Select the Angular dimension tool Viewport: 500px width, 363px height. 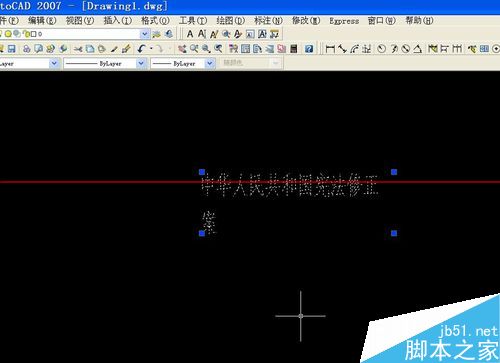pos(418,49)
